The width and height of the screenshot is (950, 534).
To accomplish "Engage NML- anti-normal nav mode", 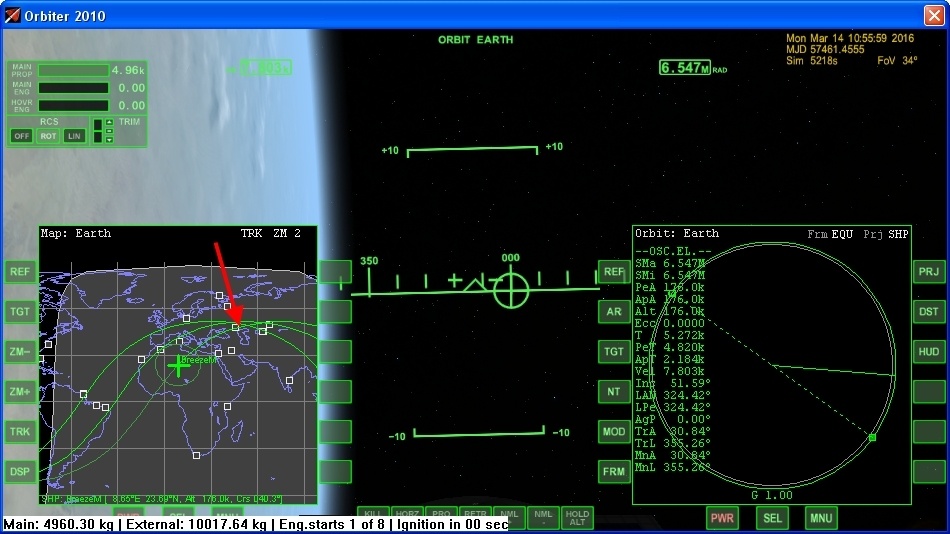I will 543,517.
